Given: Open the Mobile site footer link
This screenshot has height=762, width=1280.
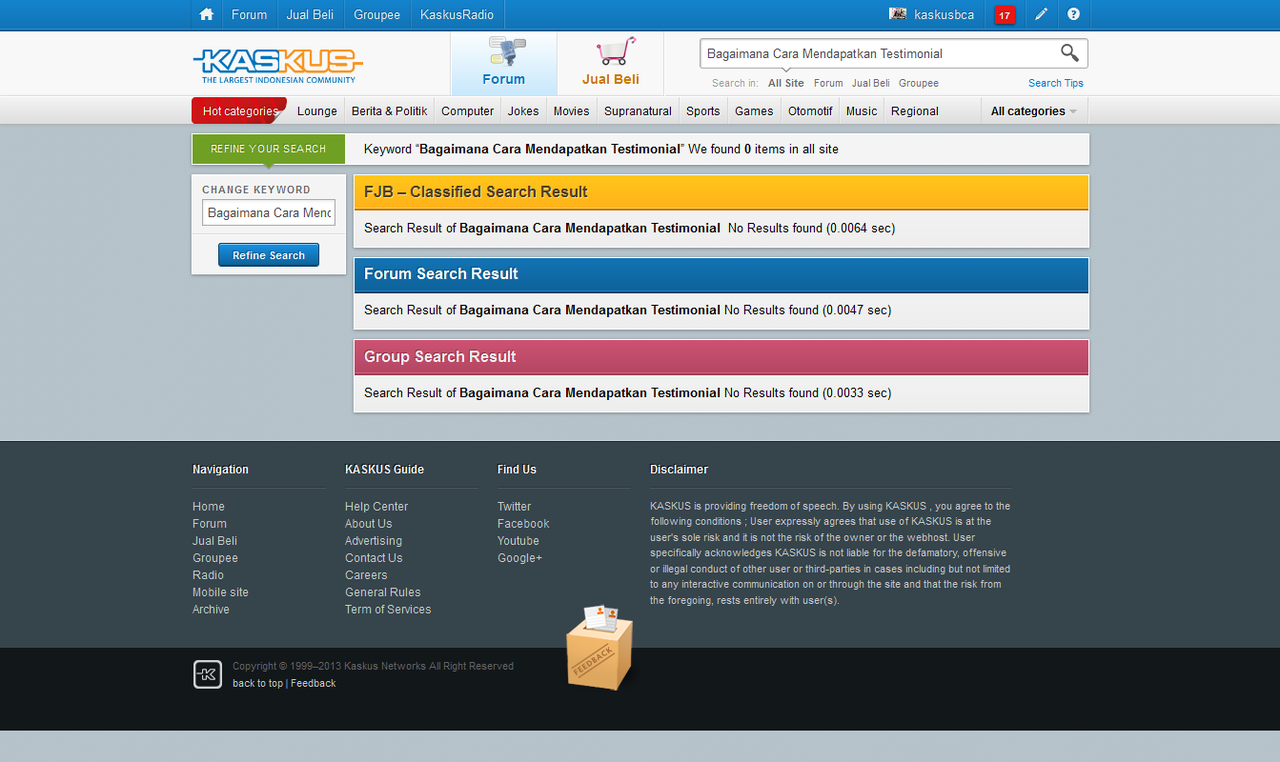Looking at the screenshot, I should point(221,592).
